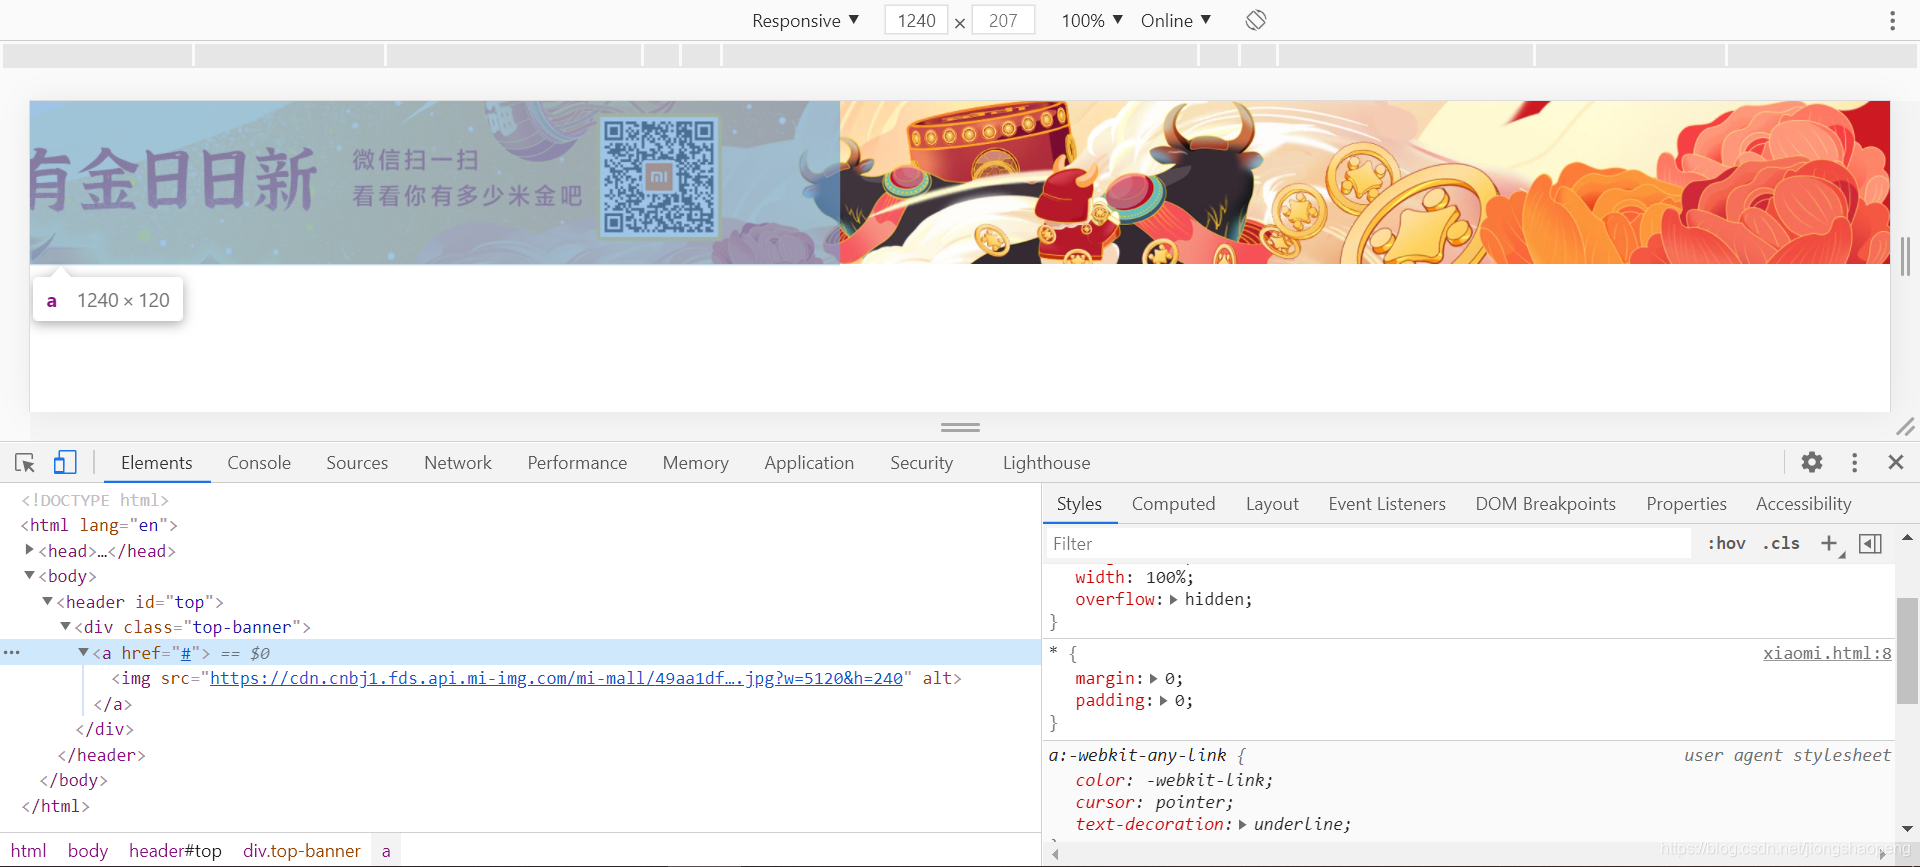Open the Responsive device dropdown
The width and height of the screenshot is (1920, 867).
pyautogui.click(x=805, y=20)
